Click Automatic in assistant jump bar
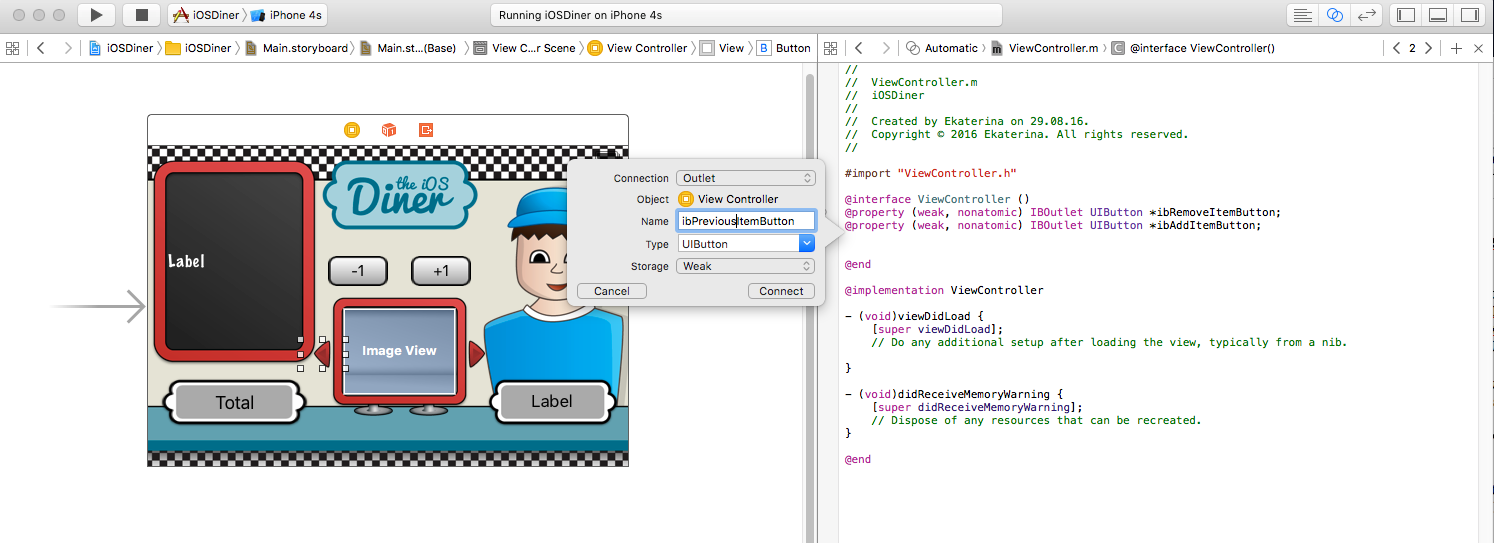This screenshot has width=1494, height=543. pos(950,48)
